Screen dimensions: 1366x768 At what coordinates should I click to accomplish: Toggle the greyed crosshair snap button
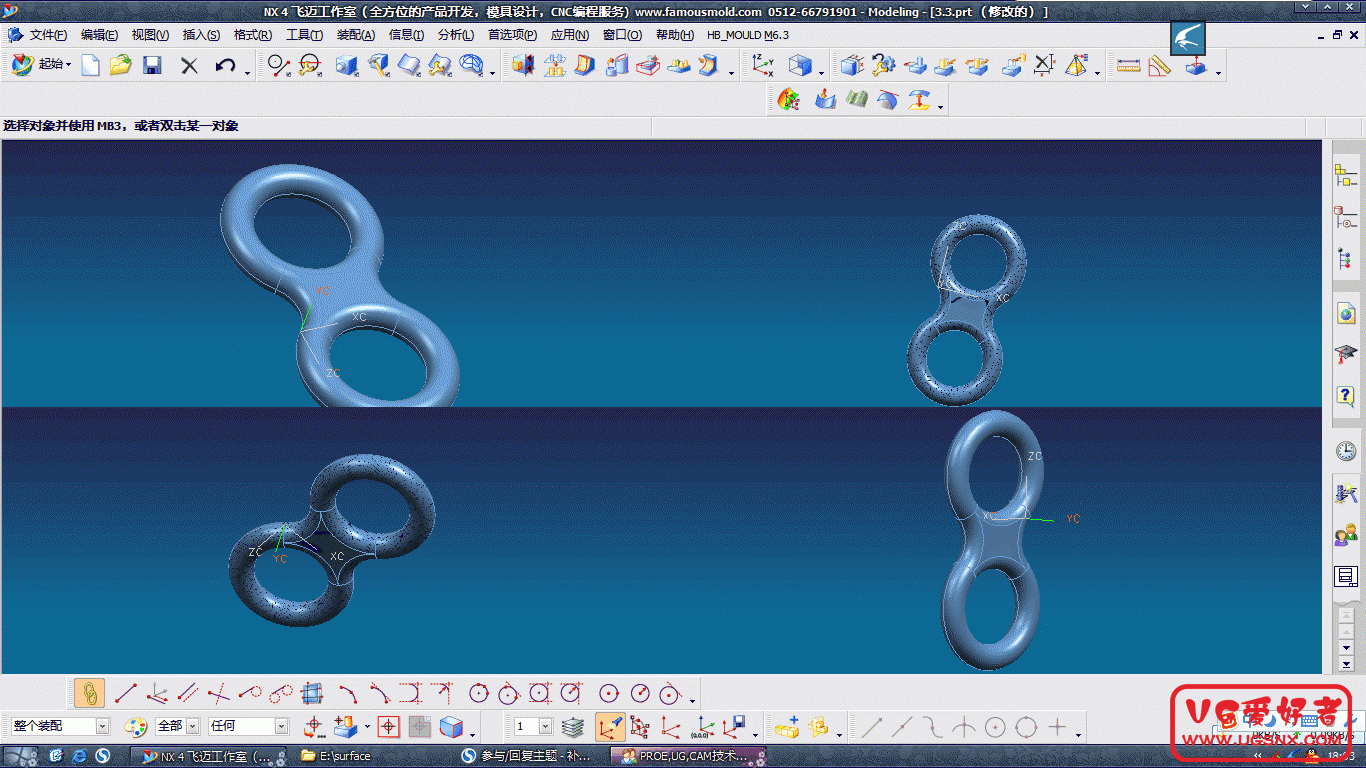(420, 727)
